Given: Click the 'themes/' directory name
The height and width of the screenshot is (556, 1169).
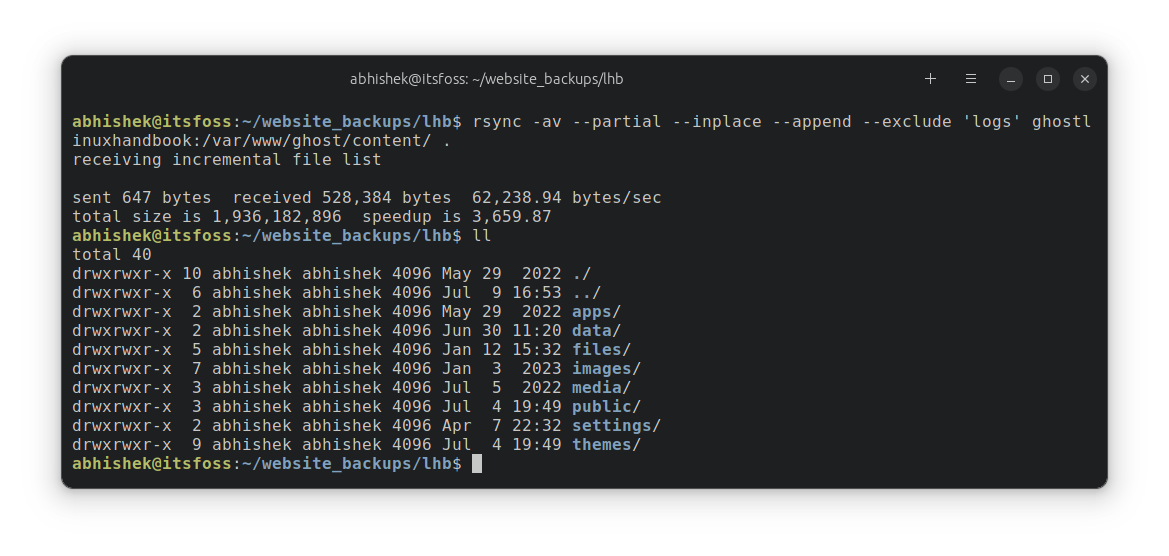Looking at the screenshot, I should [x=606, y=445].
